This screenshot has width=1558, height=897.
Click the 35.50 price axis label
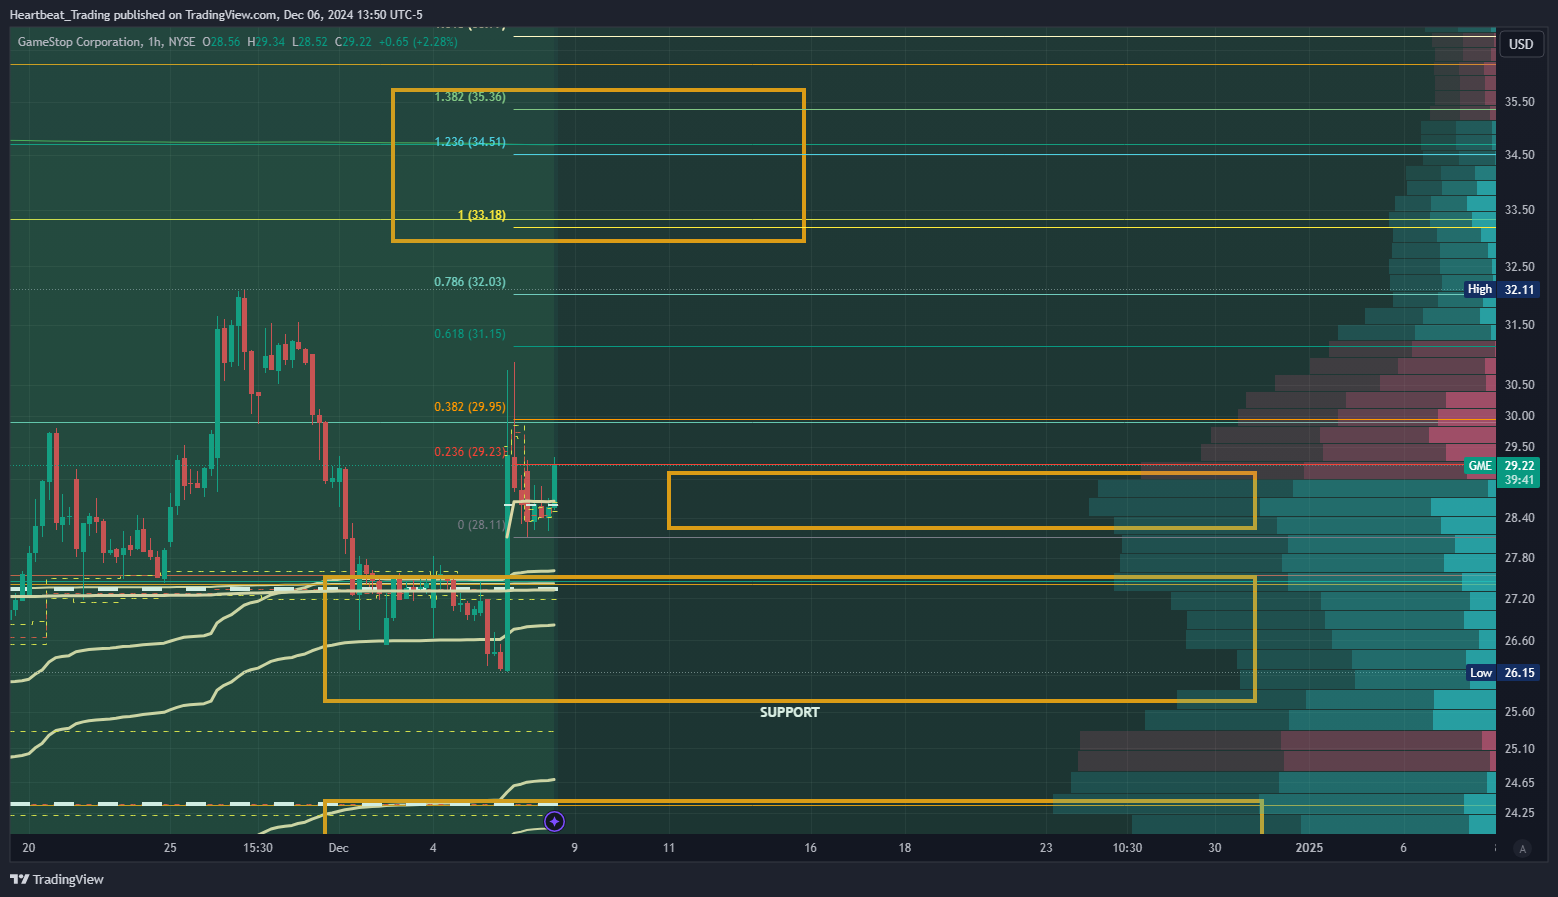[1520, 102]
